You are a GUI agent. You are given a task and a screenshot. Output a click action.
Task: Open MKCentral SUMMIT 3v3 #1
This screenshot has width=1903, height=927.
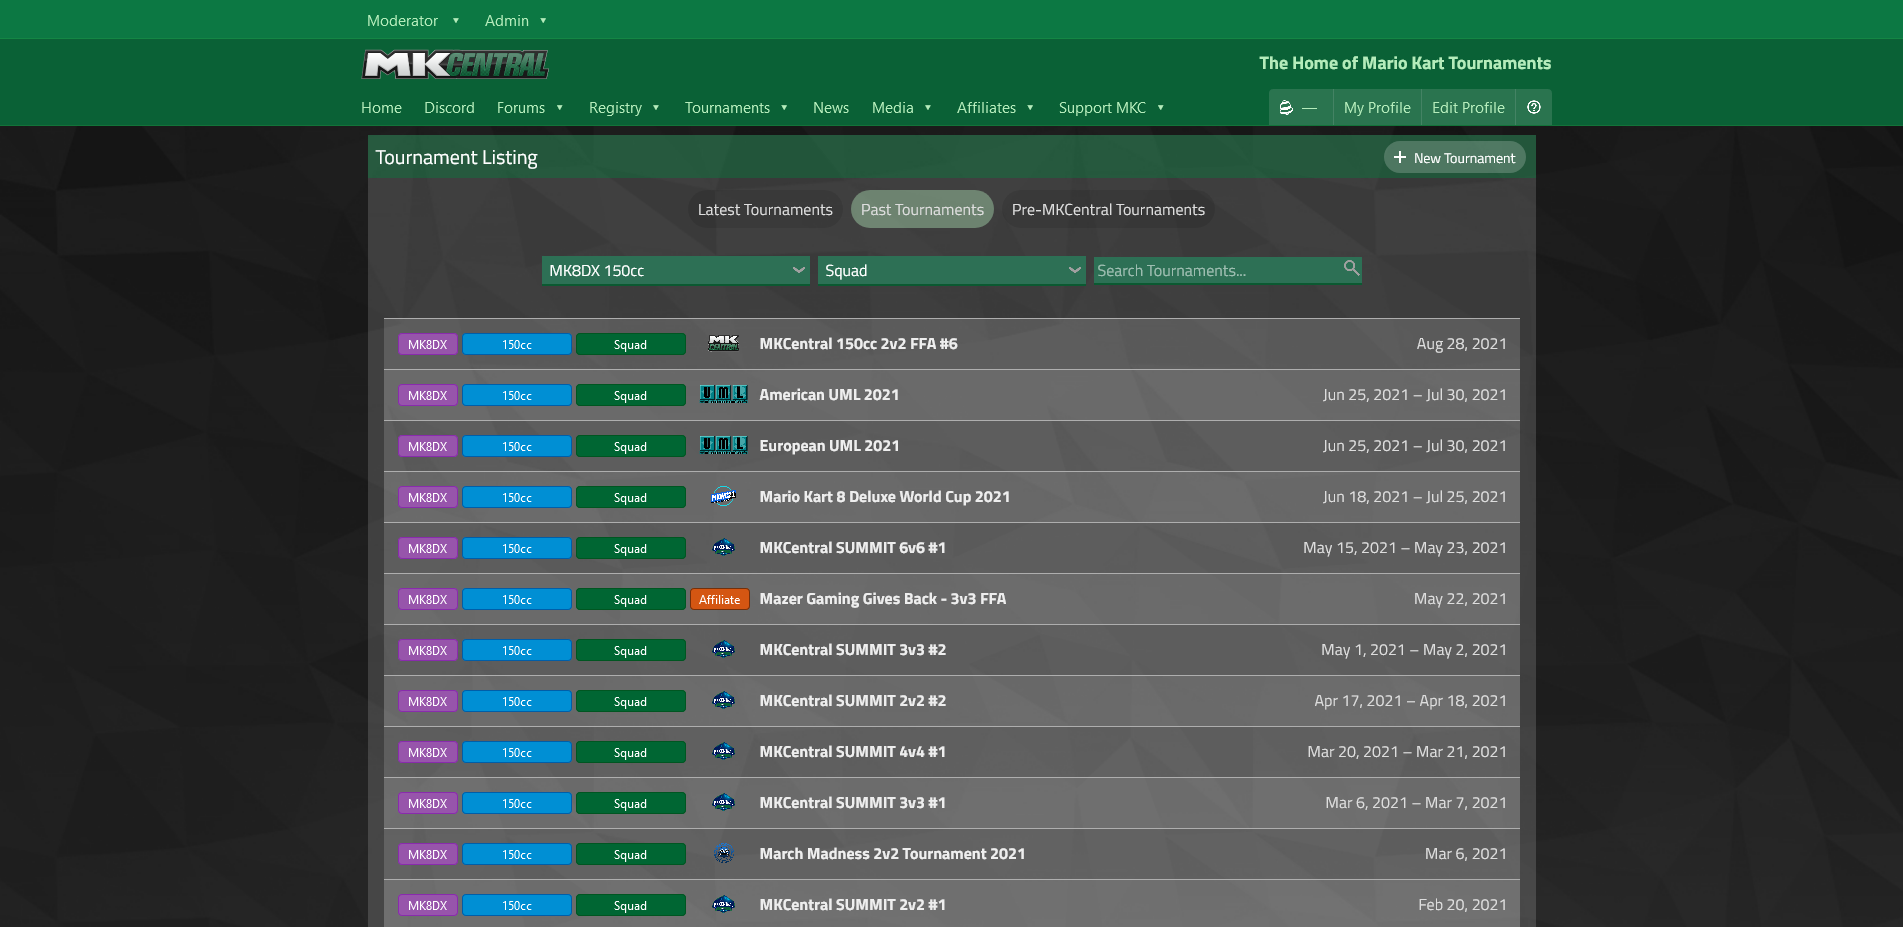(x=852, y=803)
